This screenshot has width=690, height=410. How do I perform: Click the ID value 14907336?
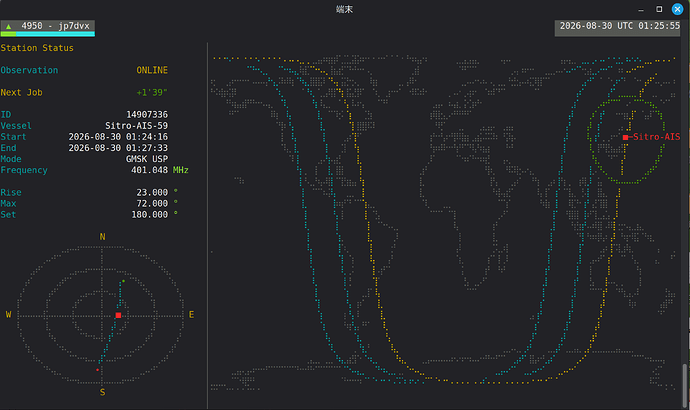(147, 115)
